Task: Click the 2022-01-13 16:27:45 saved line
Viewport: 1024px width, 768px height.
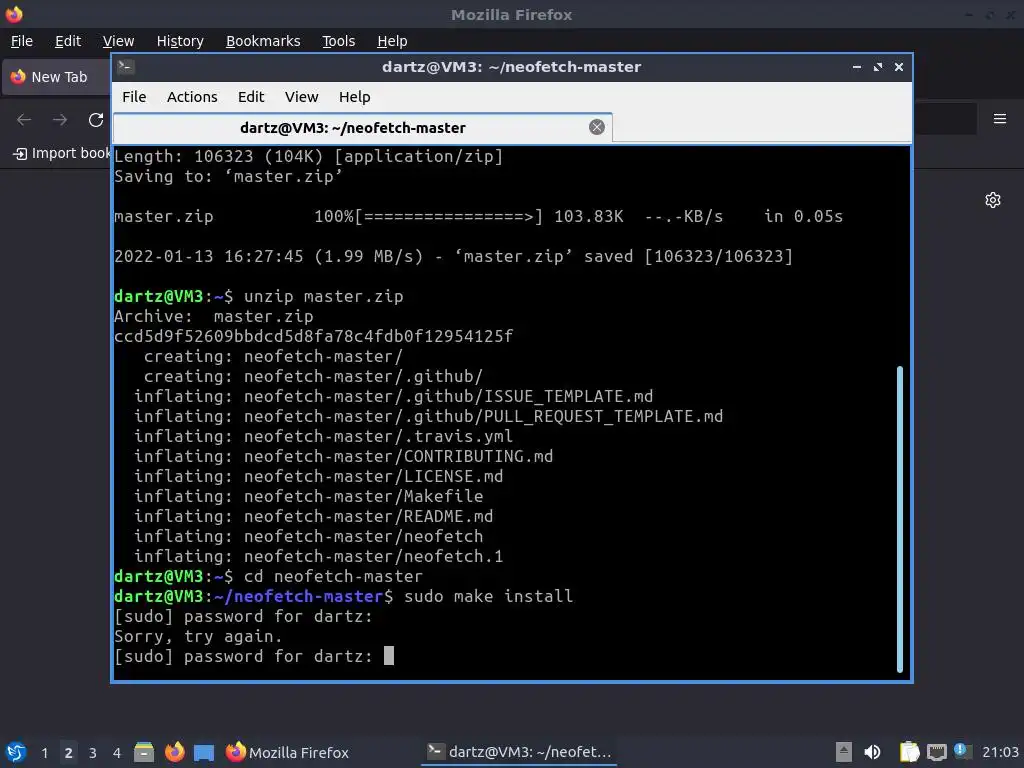Action: (x=454, y=257)
